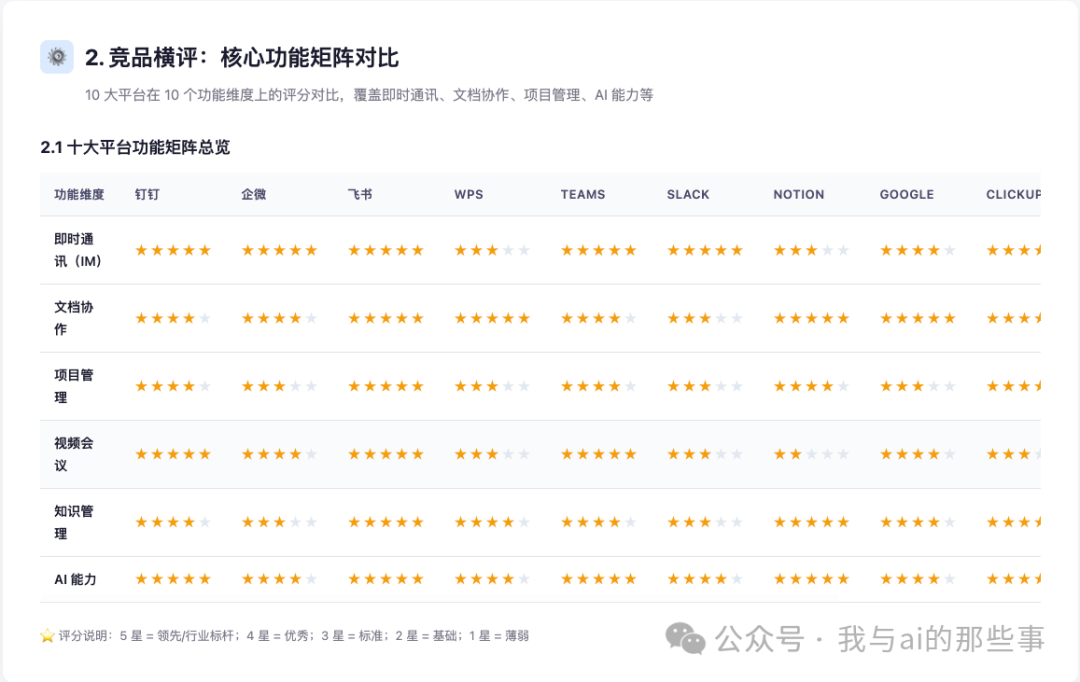Click WPS star rating for 视频会议
Image resolution: width=1080 pixels, height=682 pixels.
pos(492,455)
